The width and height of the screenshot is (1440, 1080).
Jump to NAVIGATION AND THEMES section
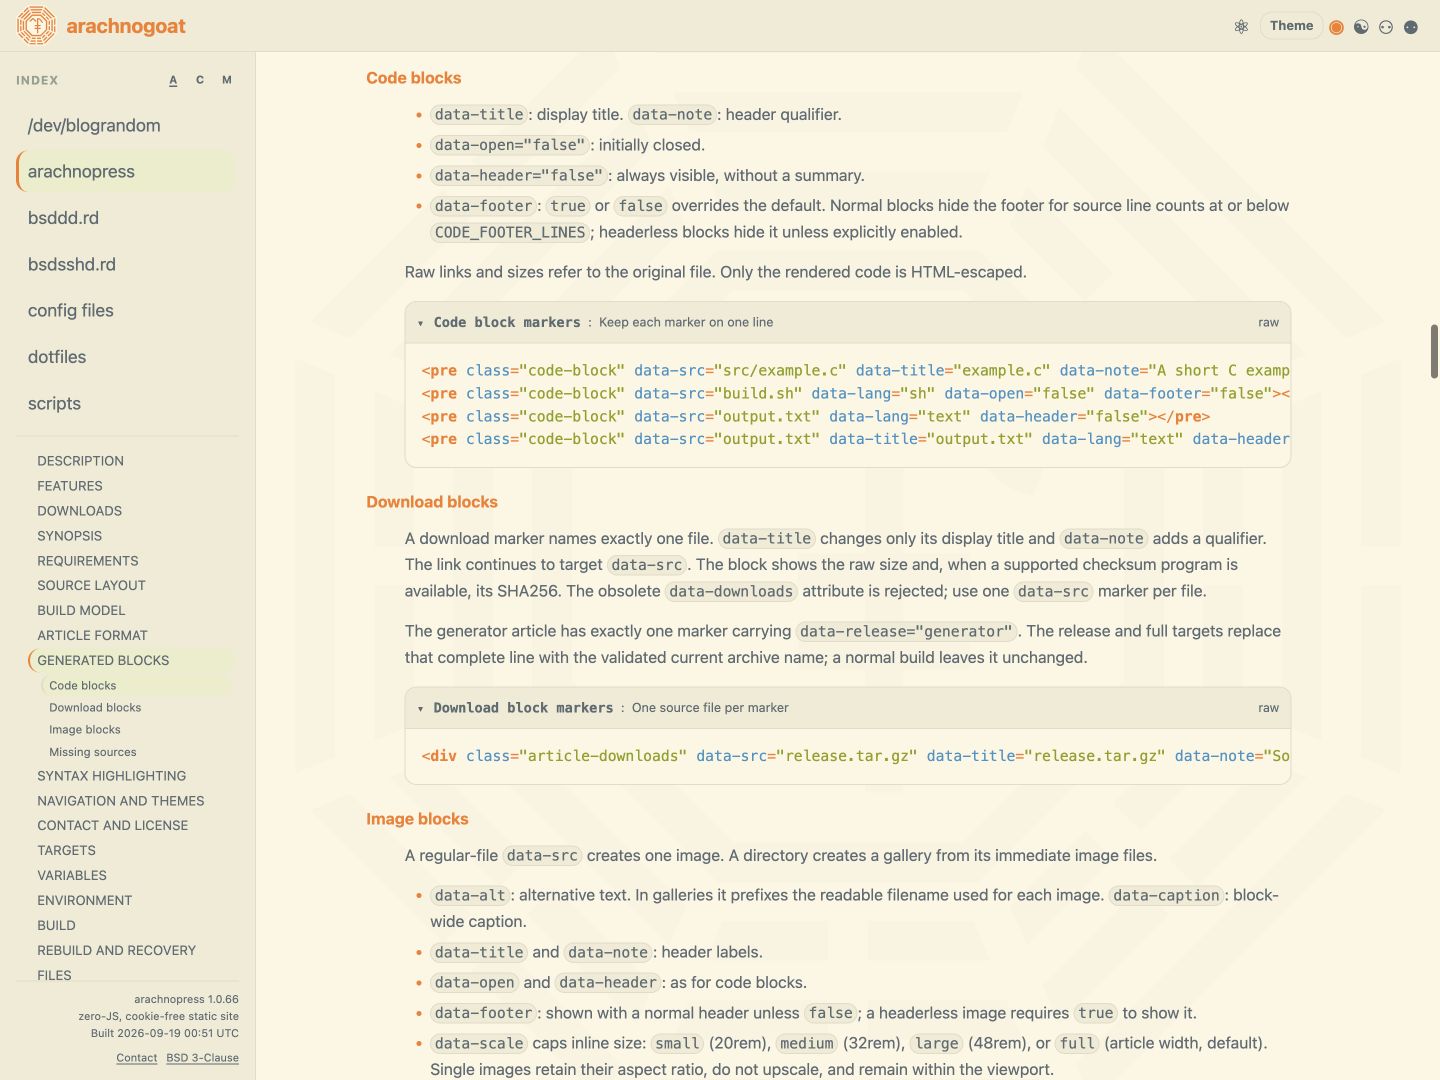[120, 801]
